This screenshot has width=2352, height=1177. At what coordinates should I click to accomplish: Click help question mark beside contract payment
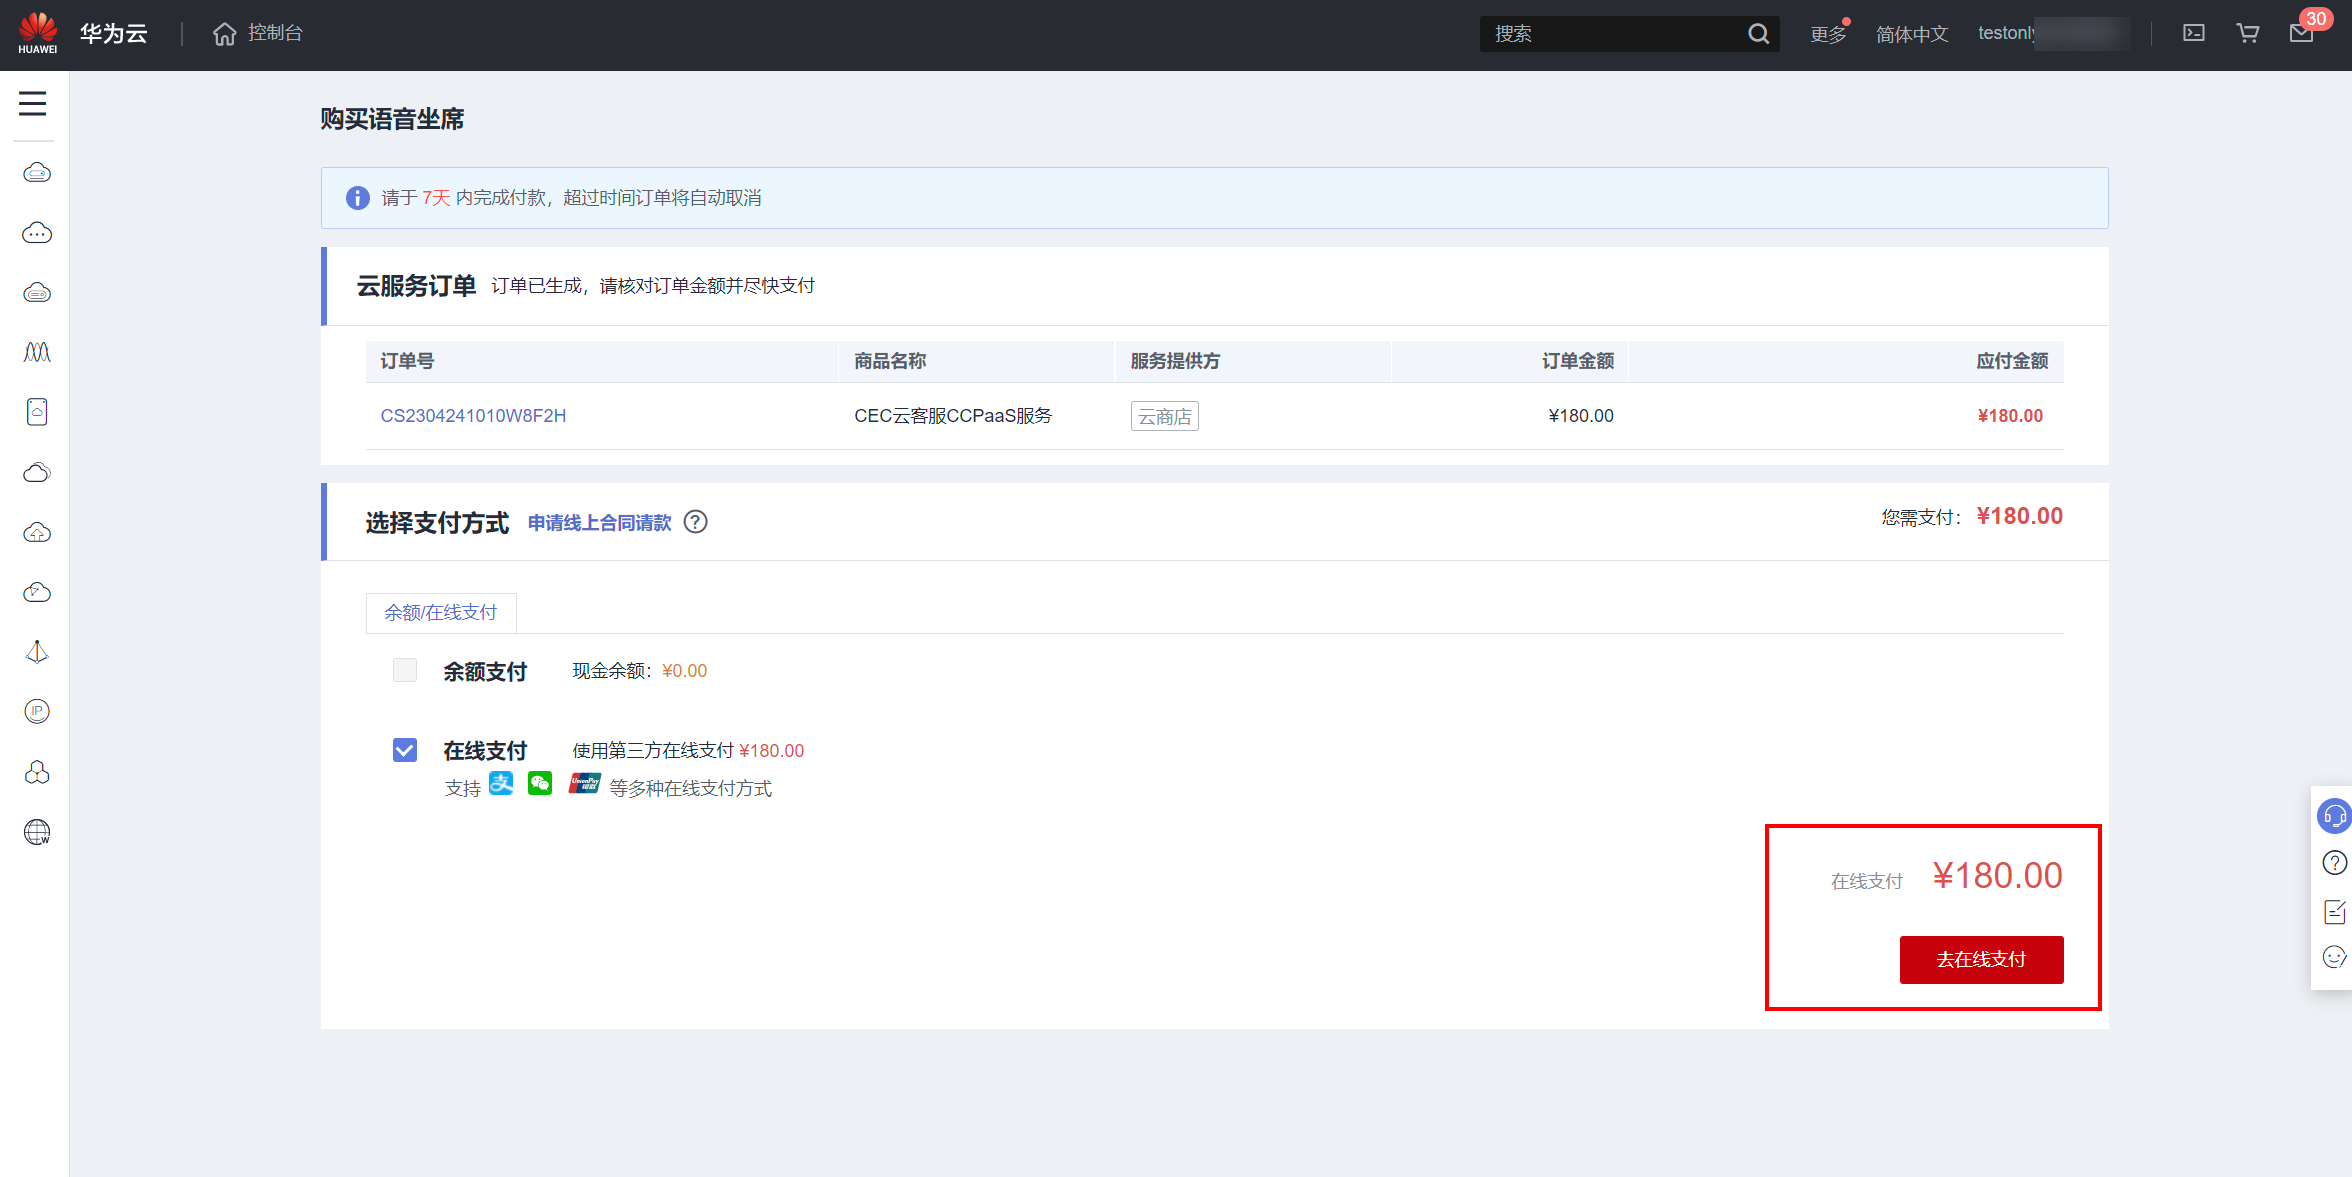(x=695, y=522)
